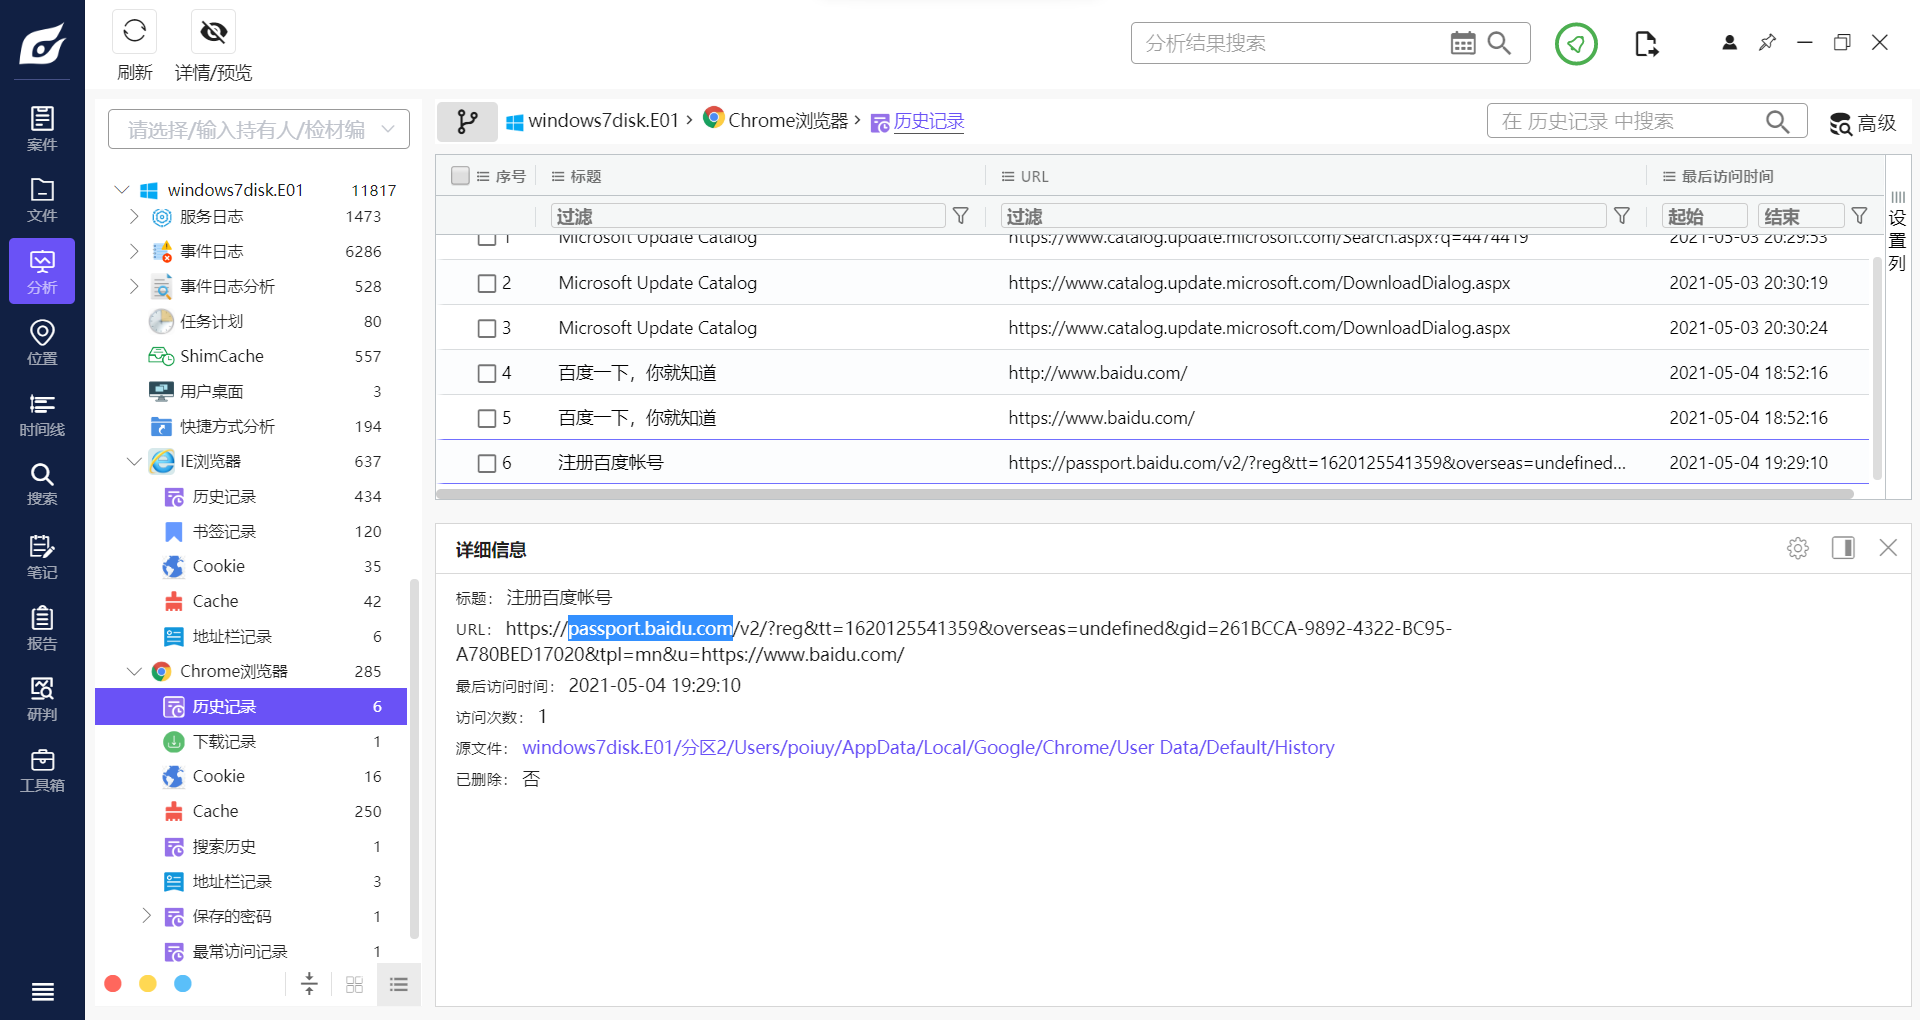Click the 标题 filter input field
The height and width of the screenshot is (1020, 1920).
(748, 216)
